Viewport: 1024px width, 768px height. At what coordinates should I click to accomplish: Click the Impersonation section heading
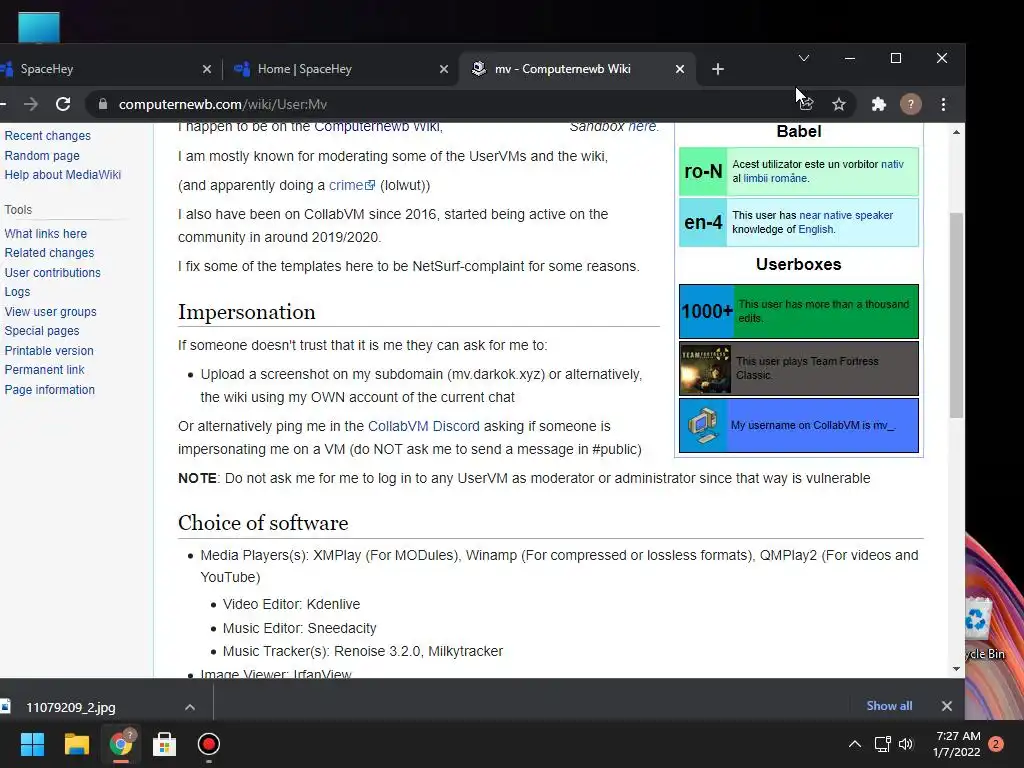[246, 312]
